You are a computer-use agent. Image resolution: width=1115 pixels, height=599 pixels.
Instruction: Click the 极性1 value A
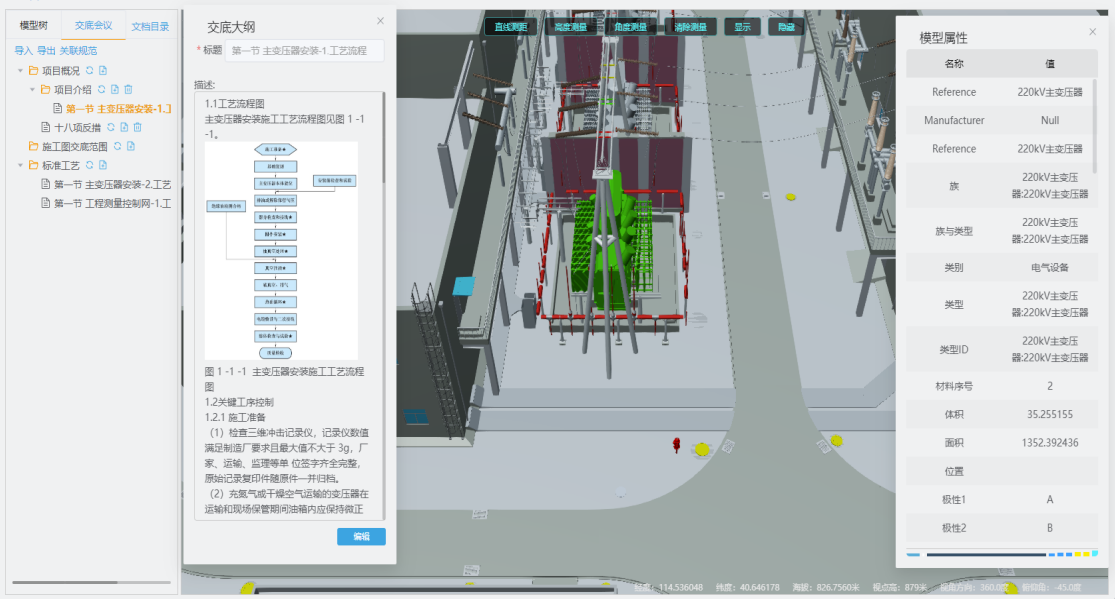pyautogui.click(x=1050, y=499)
